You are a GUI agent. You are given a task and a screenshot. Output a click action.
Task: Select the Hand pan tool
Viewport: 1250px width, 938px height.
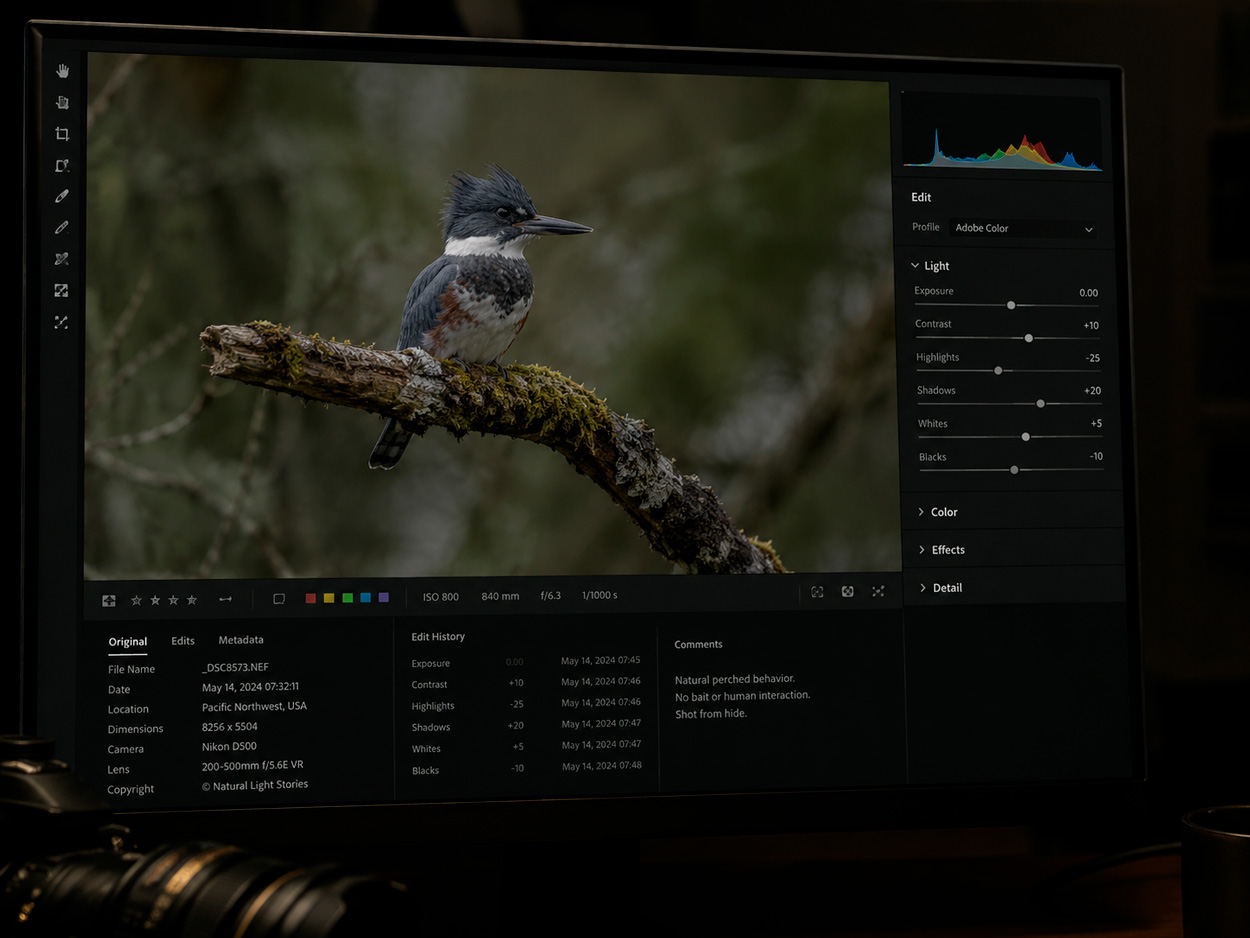pyautogui.click(x=63, y=71)
